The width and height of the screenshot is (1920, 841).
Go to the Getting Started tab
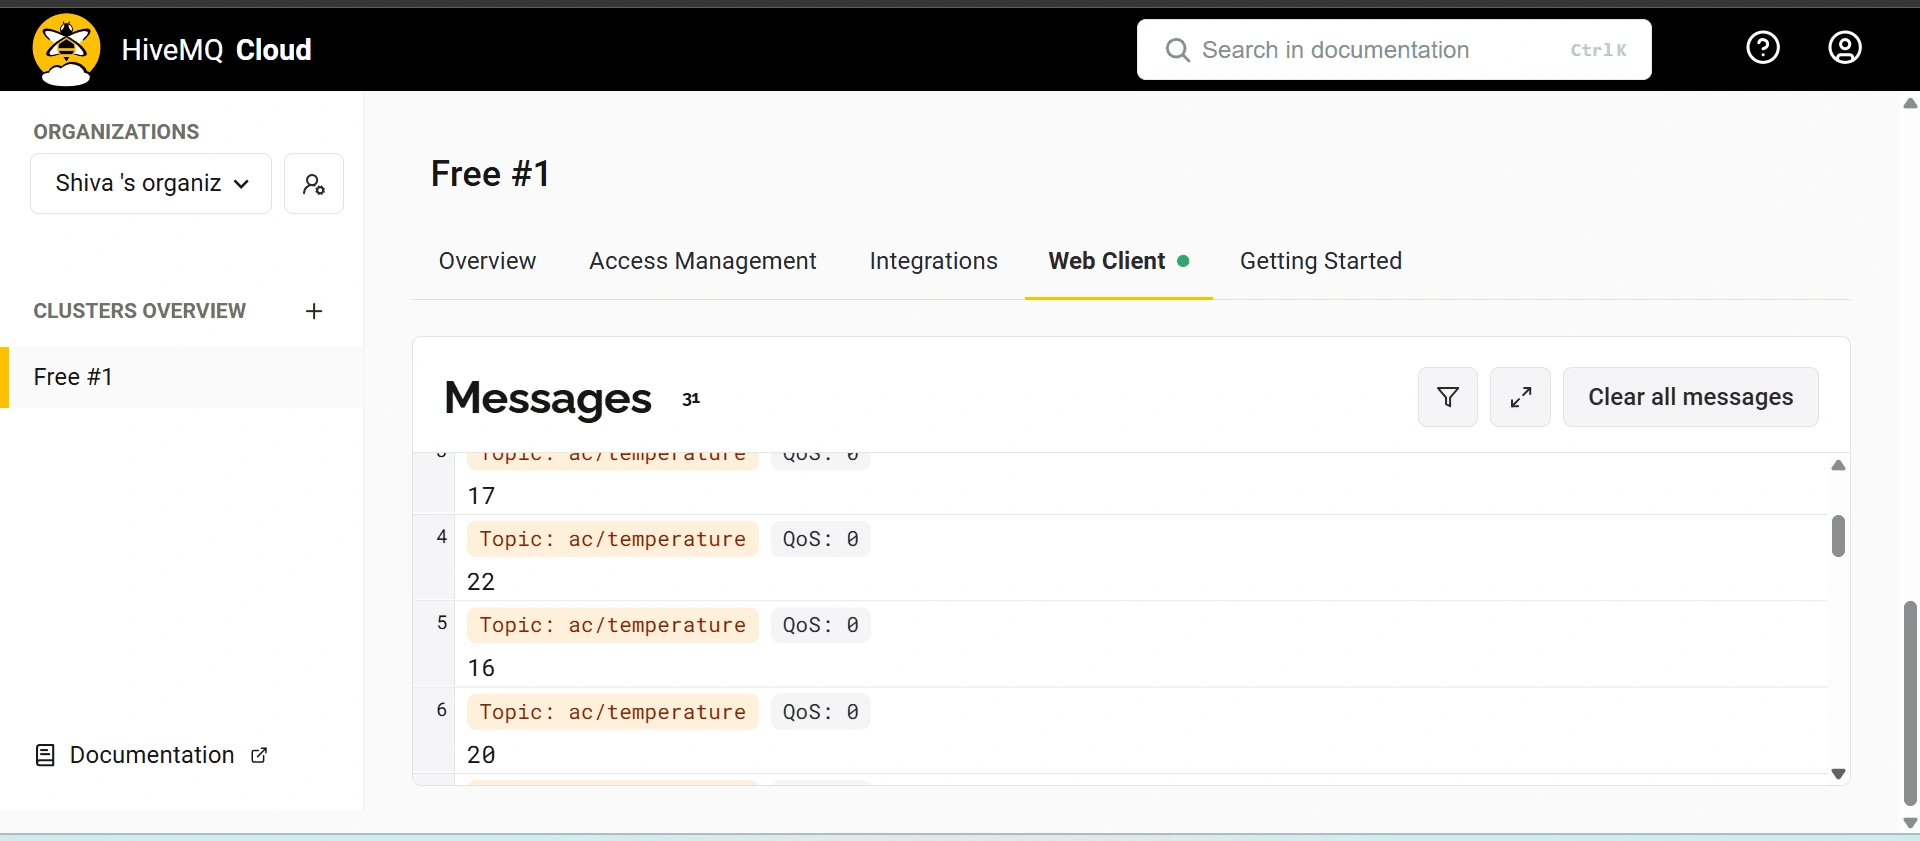point(1321,261)
